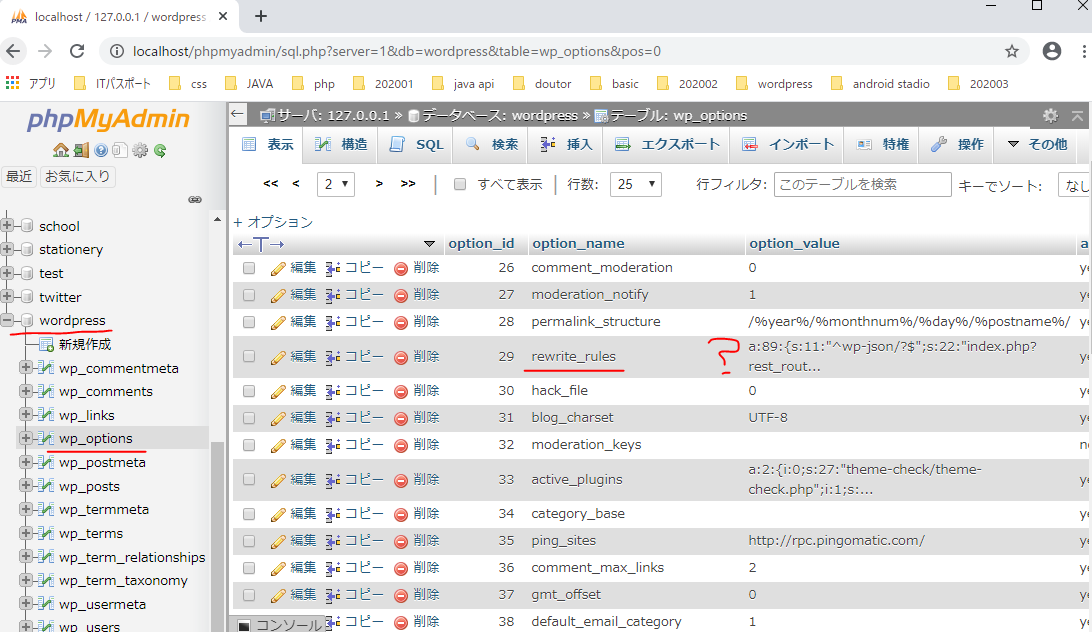Open phpMyAdmin documentation help icon
1092x632 pixels.
[x=101, y=150]
